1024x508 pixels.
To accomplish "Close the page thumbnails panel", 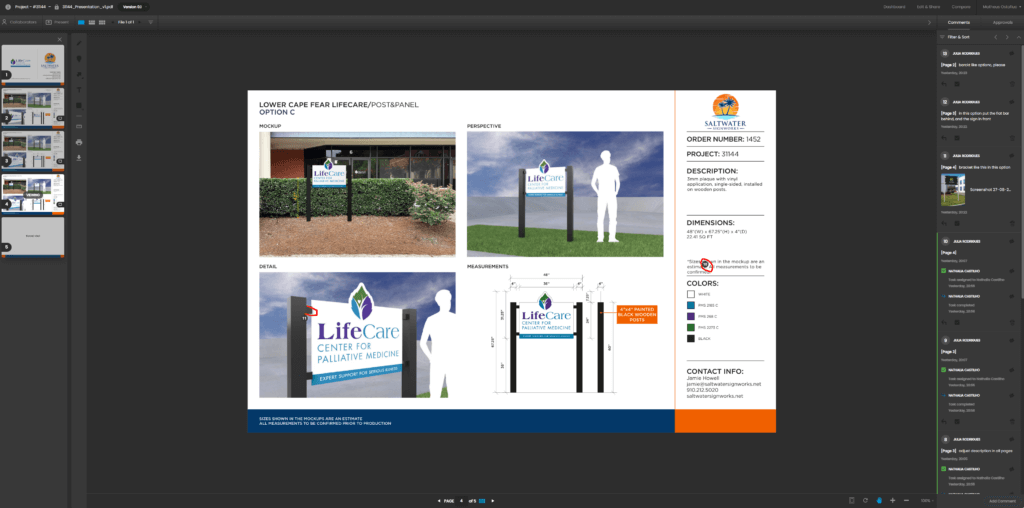I will click(59, 39).
